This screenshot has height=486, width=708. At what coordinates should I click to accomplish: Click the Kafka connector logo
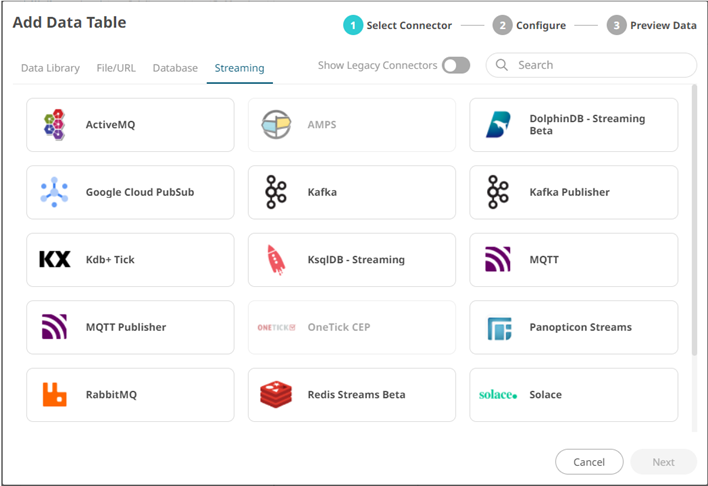pyautogui.click(x=276, y=192)
